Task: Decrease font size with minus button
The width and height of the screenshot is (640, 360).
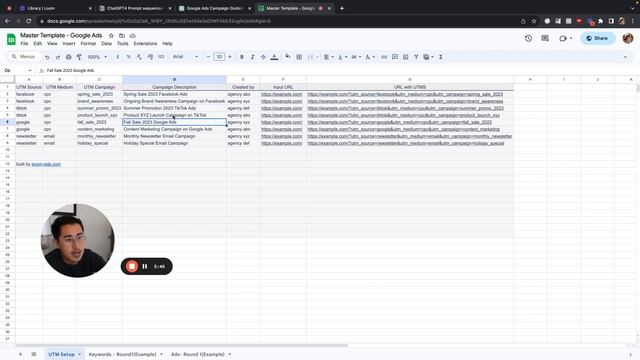Action: point(208,57)
